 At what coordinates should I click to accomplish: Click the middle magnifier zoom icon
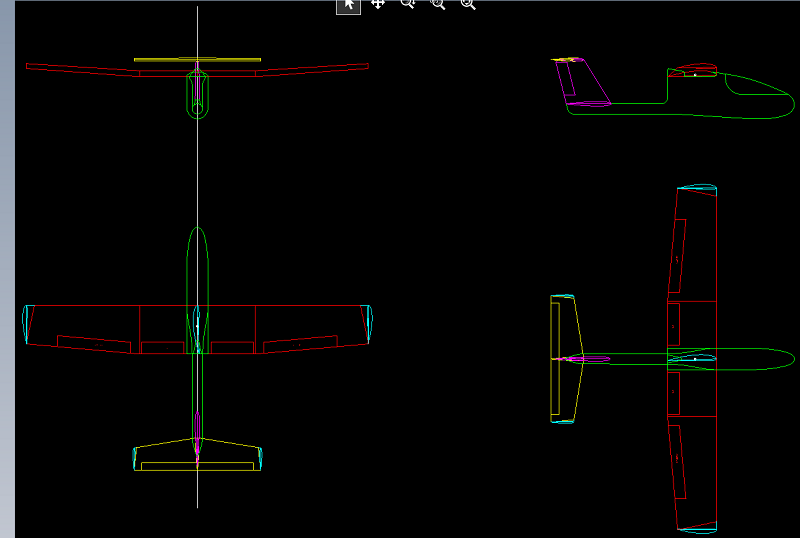coord(438,5)
